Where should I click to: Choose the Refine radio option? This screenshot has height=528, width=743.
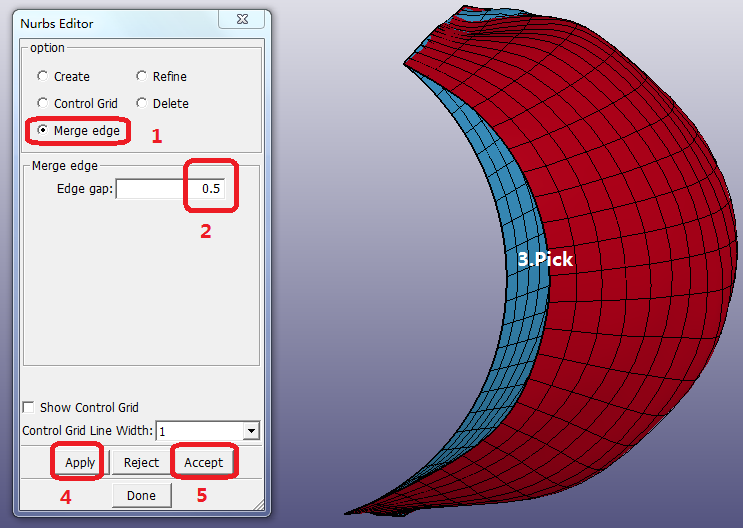click(141, 76)
